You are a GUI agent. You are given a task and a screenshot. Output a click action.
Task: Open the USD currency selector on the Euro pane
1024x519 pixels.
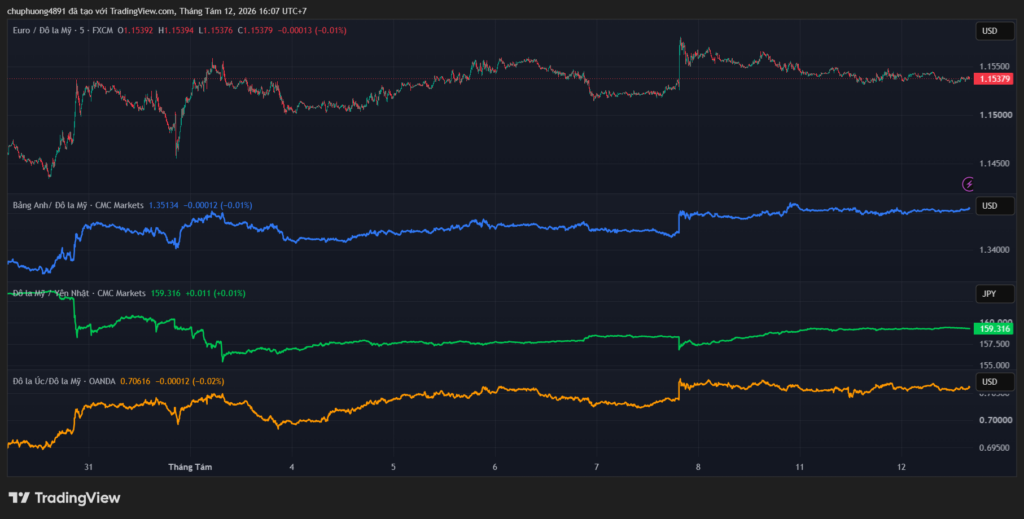coord(995,31)
